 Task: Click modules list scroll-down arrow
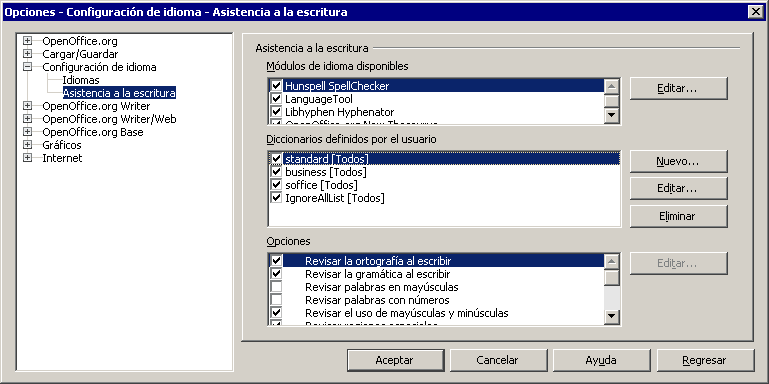(612, 115)
